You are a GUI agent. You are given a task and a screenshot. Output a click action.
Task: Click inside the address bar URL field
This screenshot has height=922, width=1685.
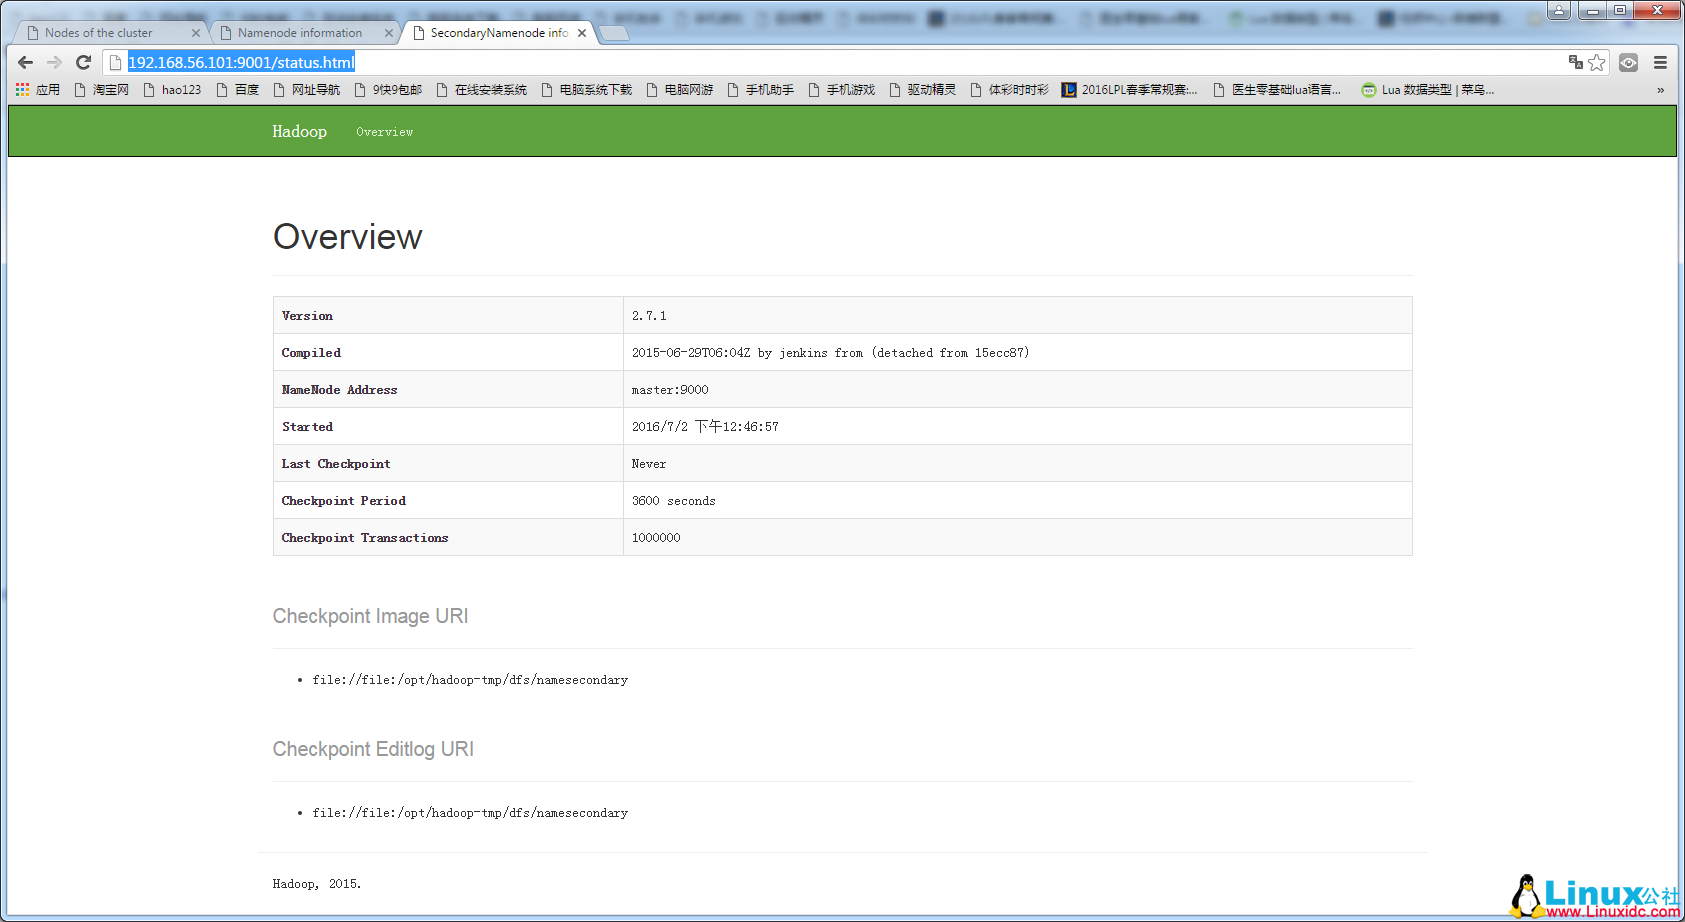(240, 62)
